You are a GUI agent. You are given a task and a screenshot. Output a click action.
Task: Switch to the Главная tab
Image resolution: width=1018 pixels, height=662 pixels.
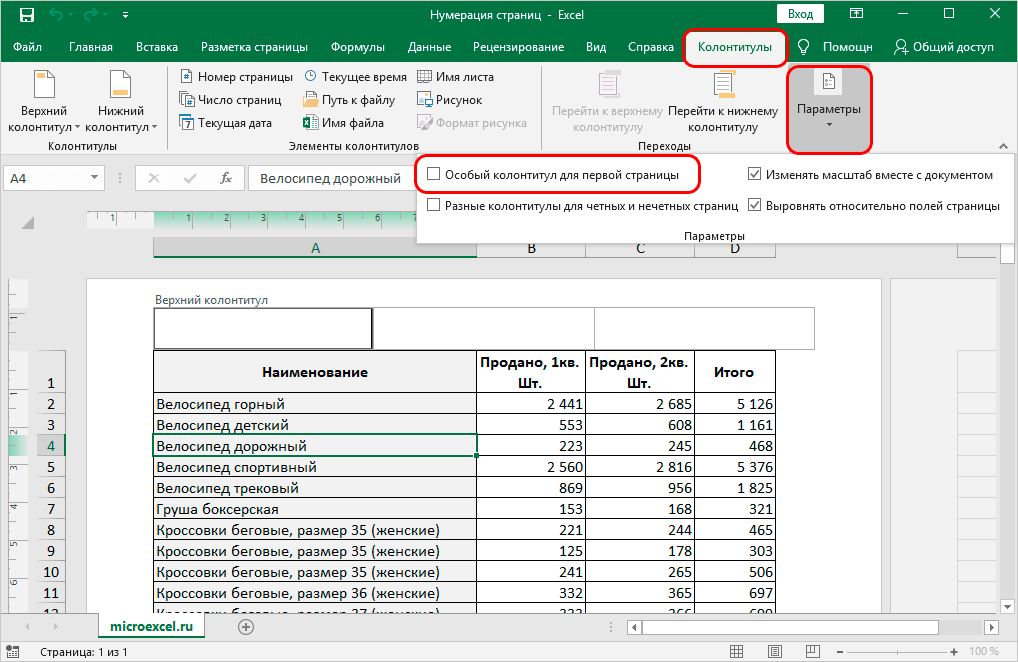point(91,47)
